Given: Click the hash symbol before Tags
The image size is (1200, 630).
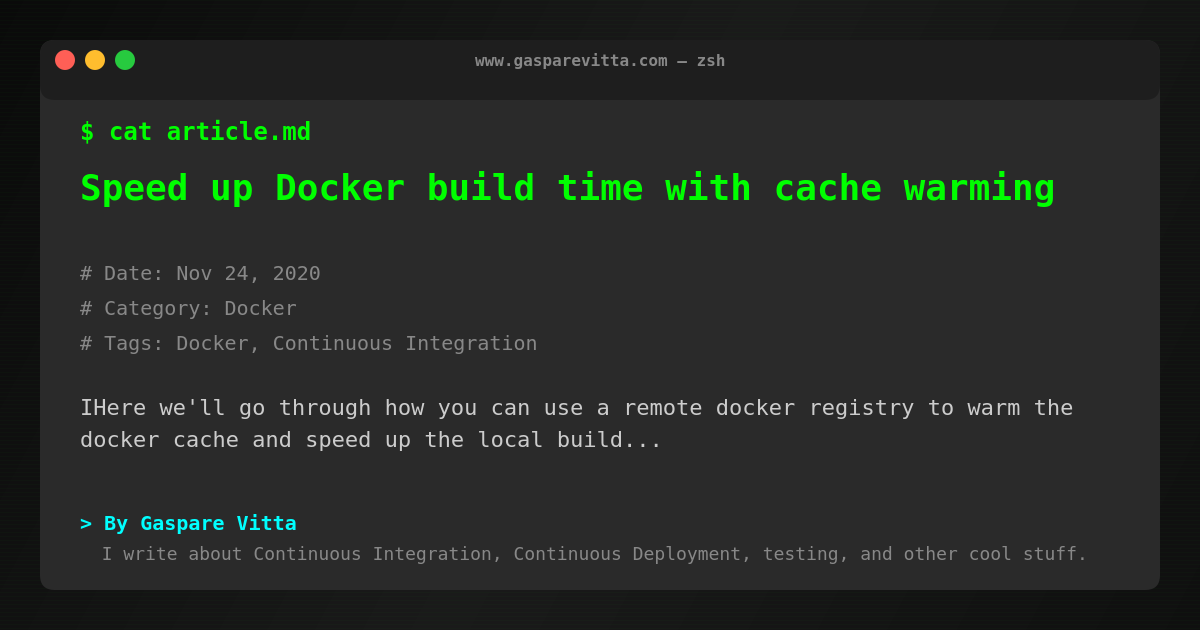Looking at the screenshot, I should click(x=86, y=343).
